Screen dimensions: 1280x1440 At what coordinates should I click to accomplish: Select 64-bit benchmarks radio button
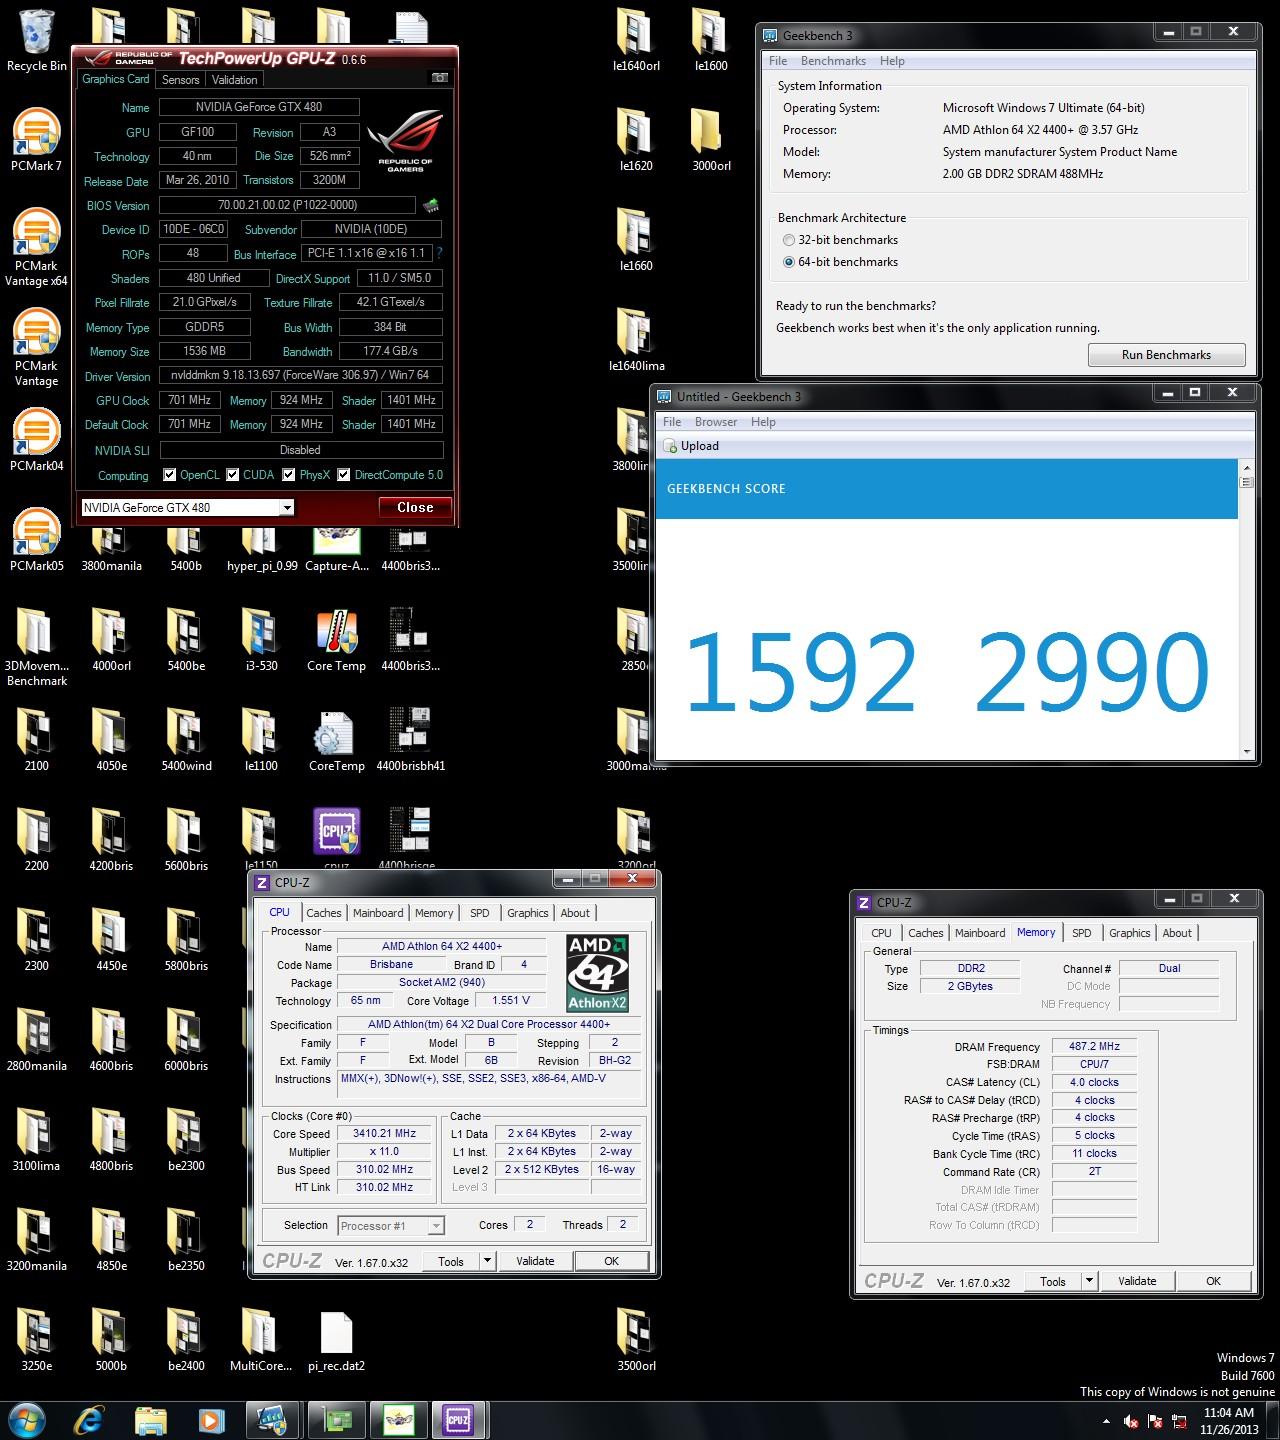pyautogui.click(x=790, y=262)
